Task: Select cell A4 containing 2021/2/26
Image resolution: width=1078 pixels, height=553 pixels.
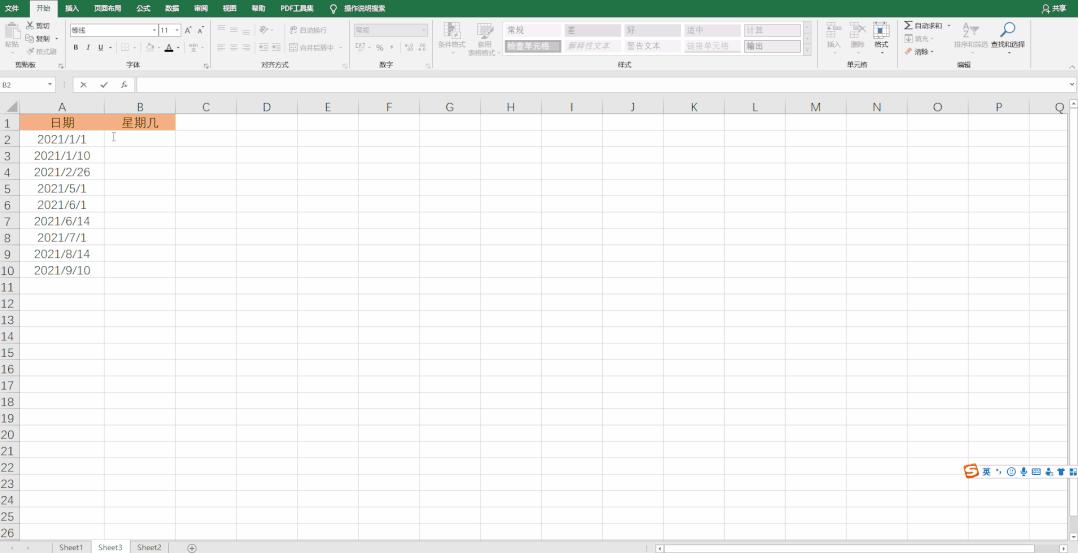Action: (62, 172)
